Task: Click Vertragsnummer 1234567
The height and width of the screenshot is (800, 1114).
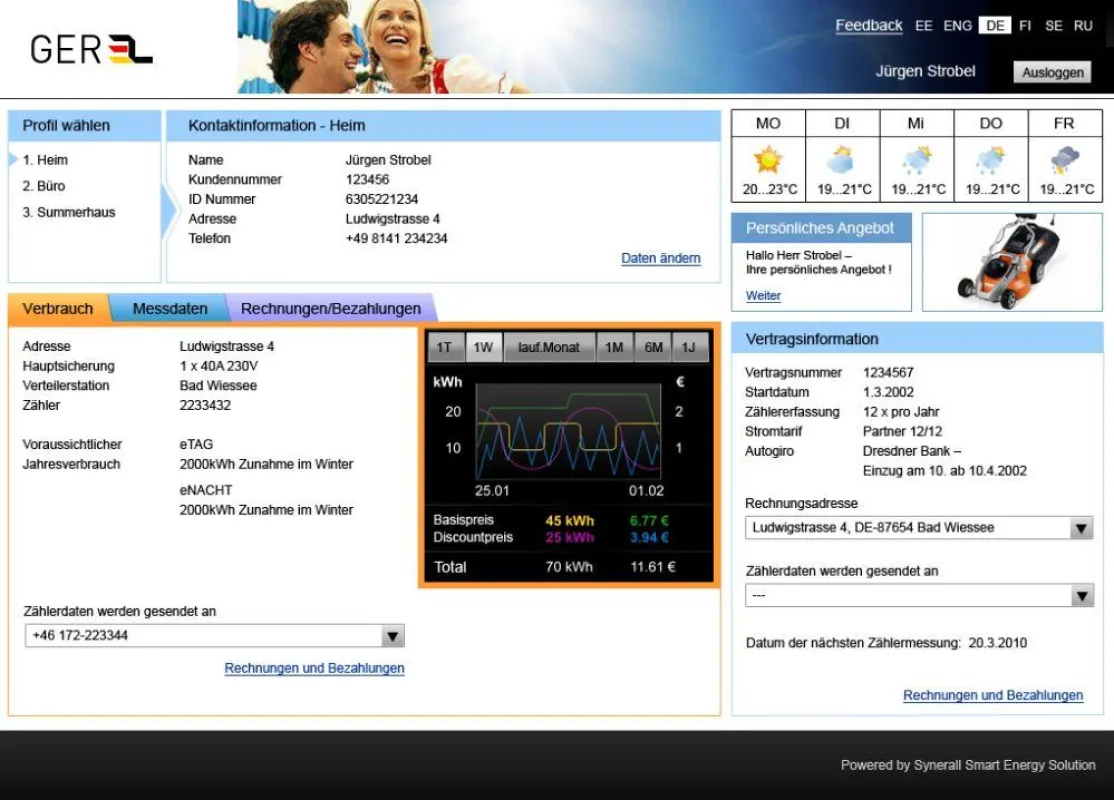Action: 888,372
